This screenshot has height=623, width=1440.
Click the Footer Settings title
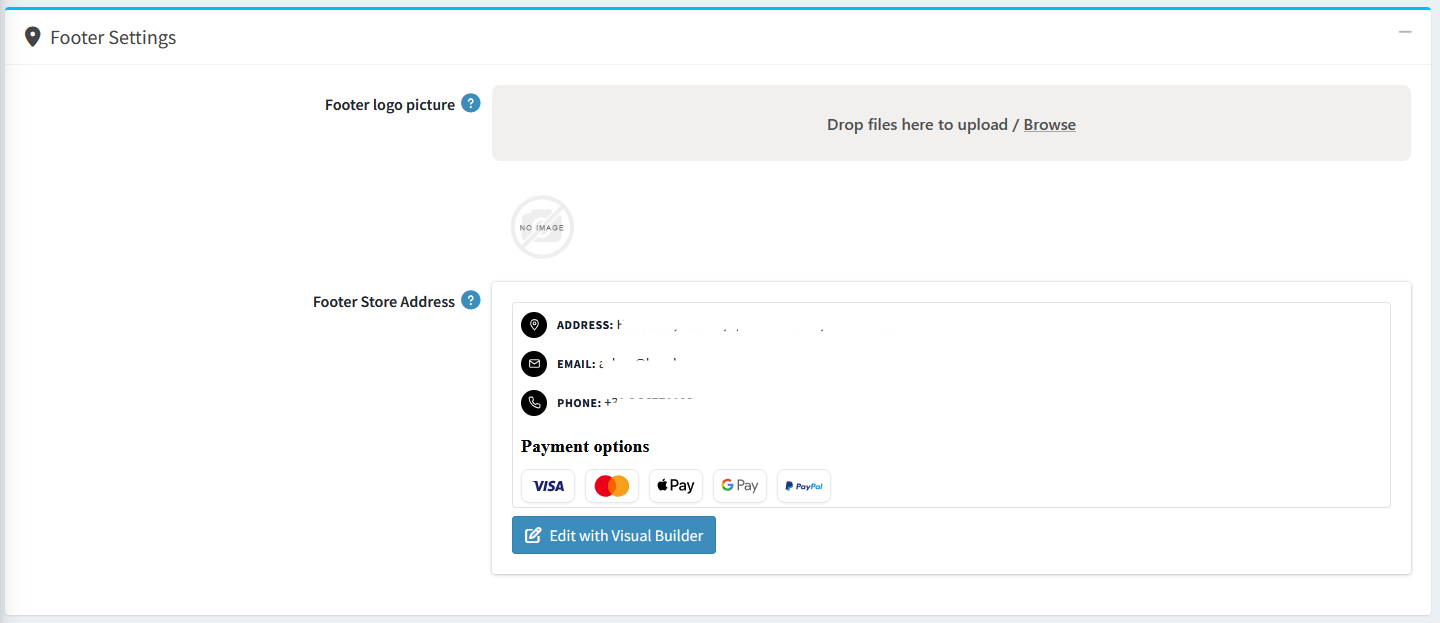113,38
